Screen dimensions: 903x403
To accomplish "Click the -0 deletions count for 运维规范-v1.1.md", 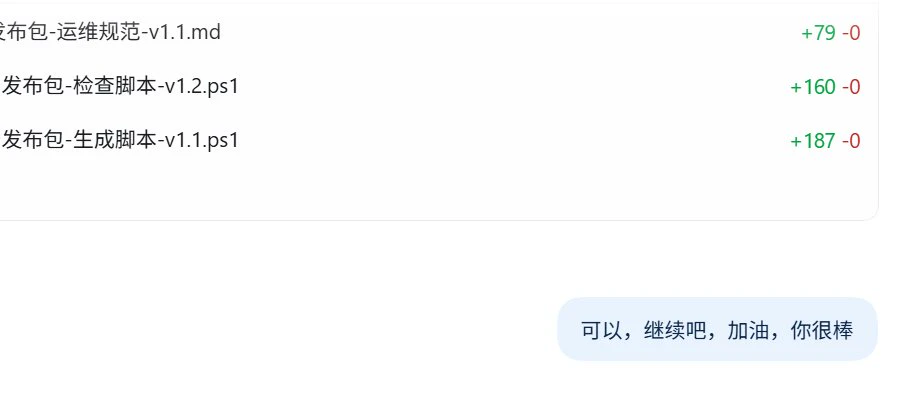I will tap(851, 33).
